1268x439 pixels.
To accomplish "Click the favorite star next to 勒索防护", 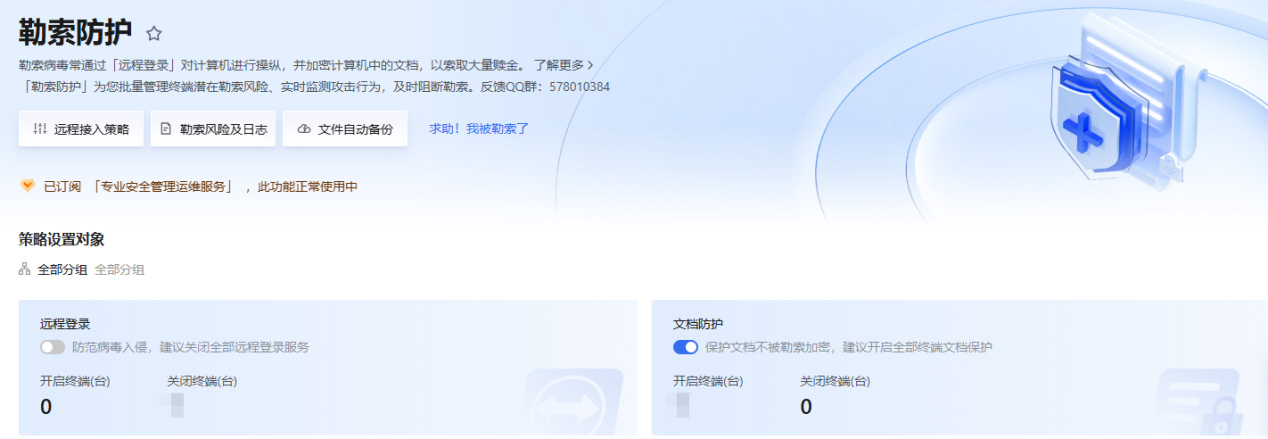I will click(x=154, y=33).
